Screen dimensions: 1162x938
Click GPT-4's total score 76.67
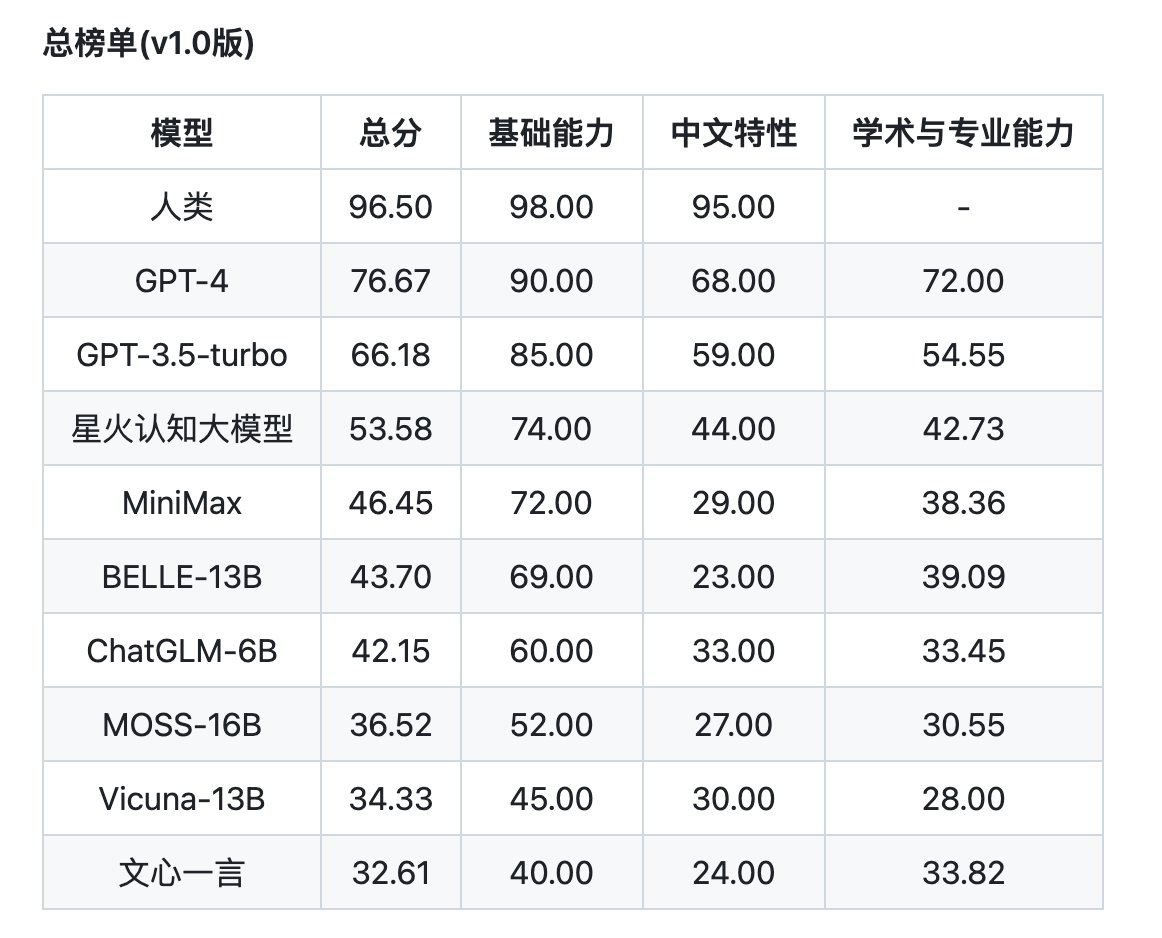point(391,281)
